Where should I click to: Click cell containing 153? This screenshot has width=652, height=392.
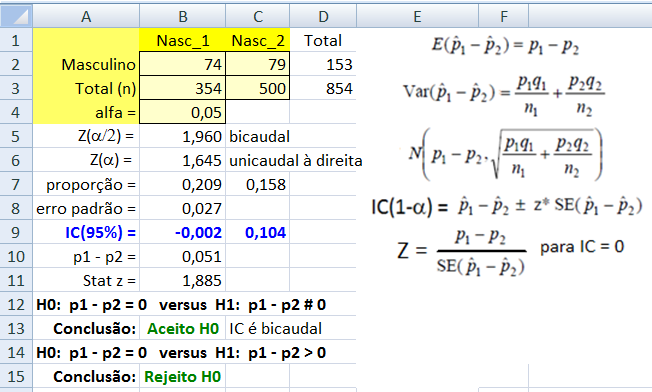[x=323, y=64]
